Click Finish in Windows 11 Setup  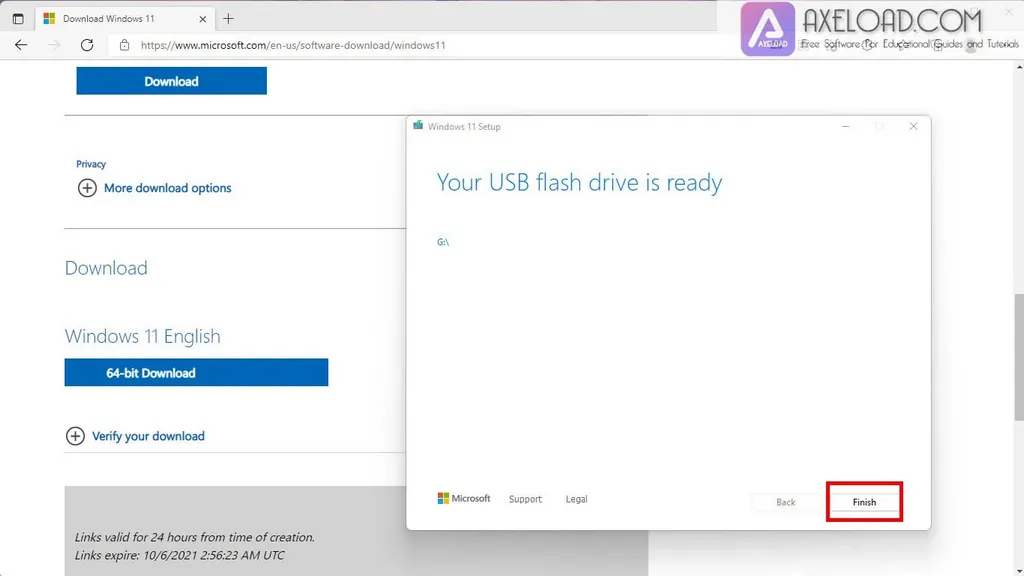point(864,502)
